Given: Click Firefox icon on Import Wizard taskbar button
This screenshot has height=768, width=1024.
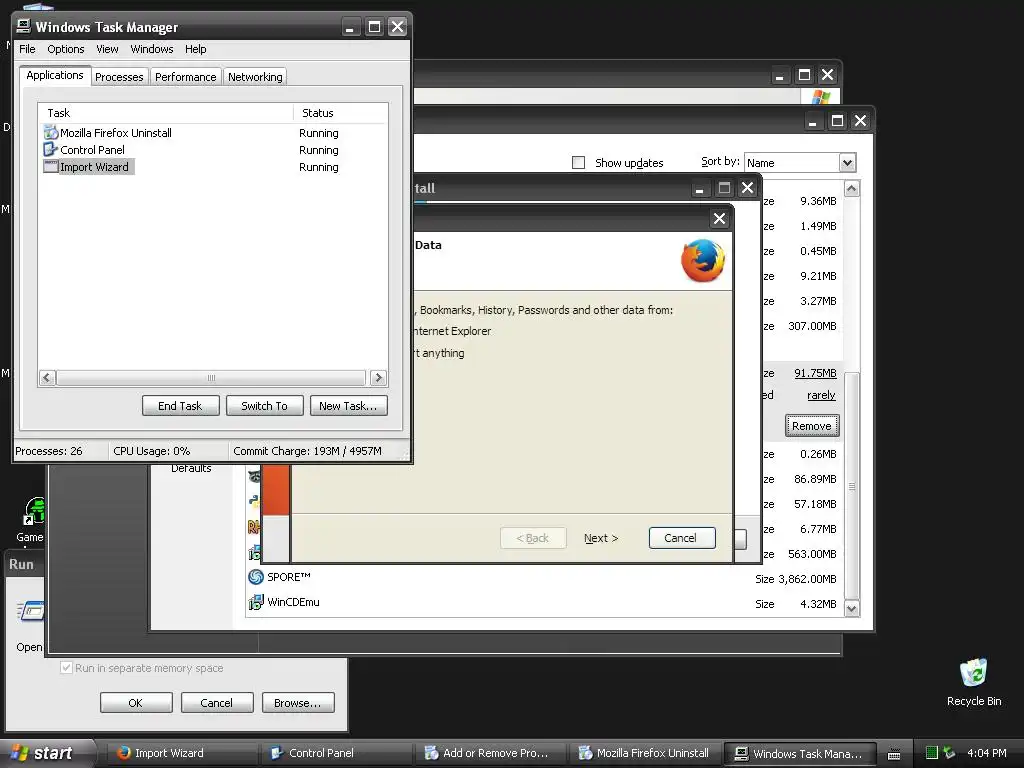Looking at the screenshot, I should (x=123, y=753).
